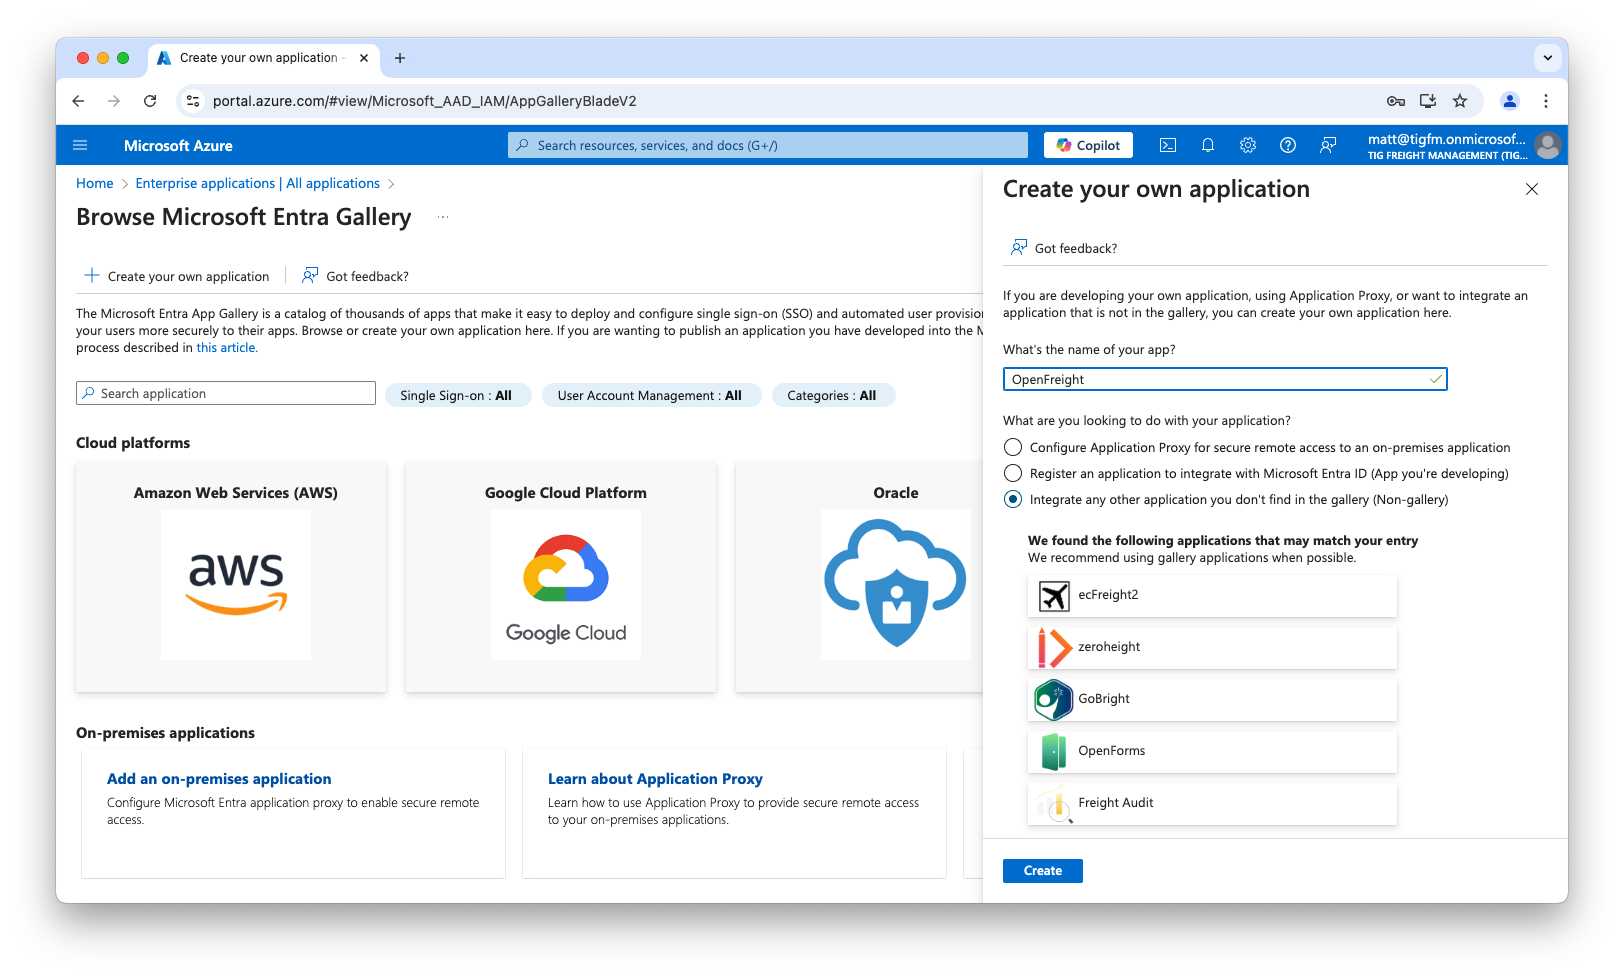Choose the GoBright suggested app

point(1212,699)
